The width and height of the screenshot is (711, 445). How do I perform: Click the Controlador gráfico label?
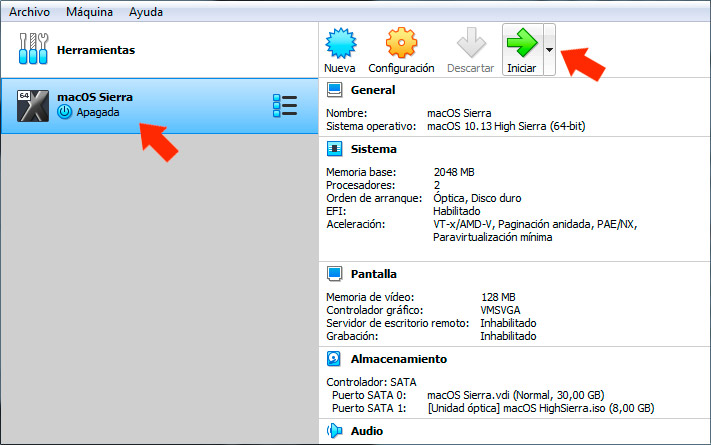[x=375, y=310]
